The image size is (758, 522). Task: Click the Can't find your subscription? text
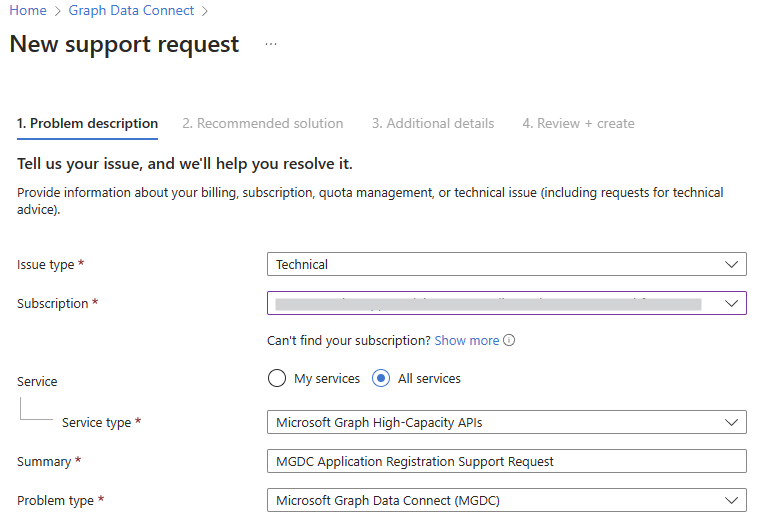[x=349, y=341]
